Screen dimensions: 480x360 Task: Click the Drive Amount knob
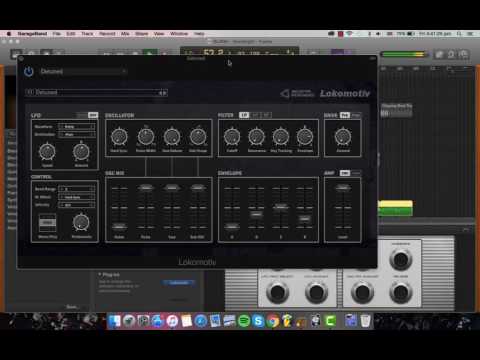point(343,137)
